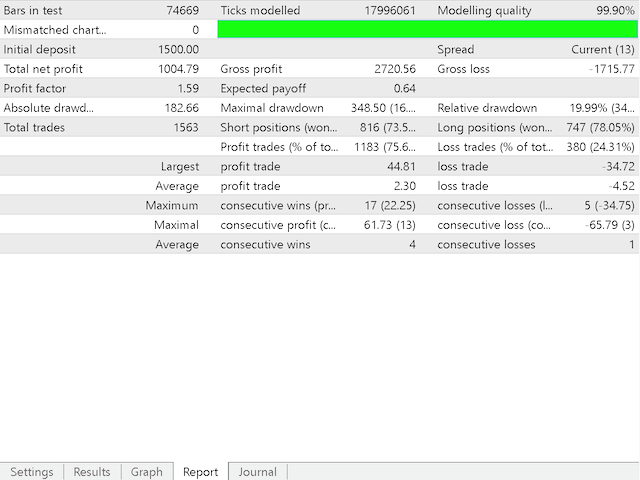Select the Modelling quality label

[x=484, y=10]
